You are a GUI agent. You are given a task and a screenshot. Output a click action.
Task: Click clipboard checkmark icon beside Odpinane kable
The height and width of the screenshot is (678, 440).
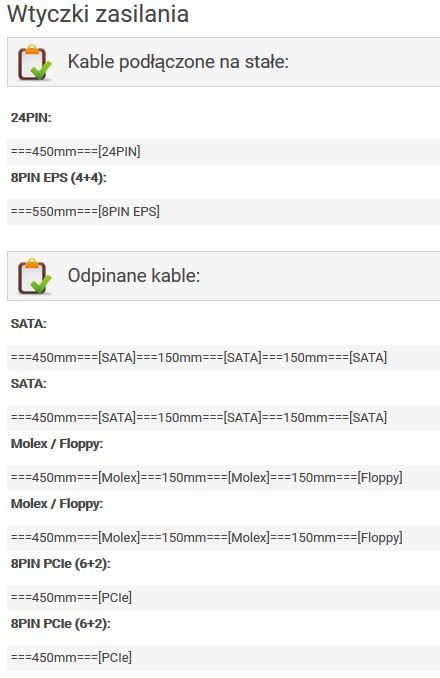tap(34, 276)
